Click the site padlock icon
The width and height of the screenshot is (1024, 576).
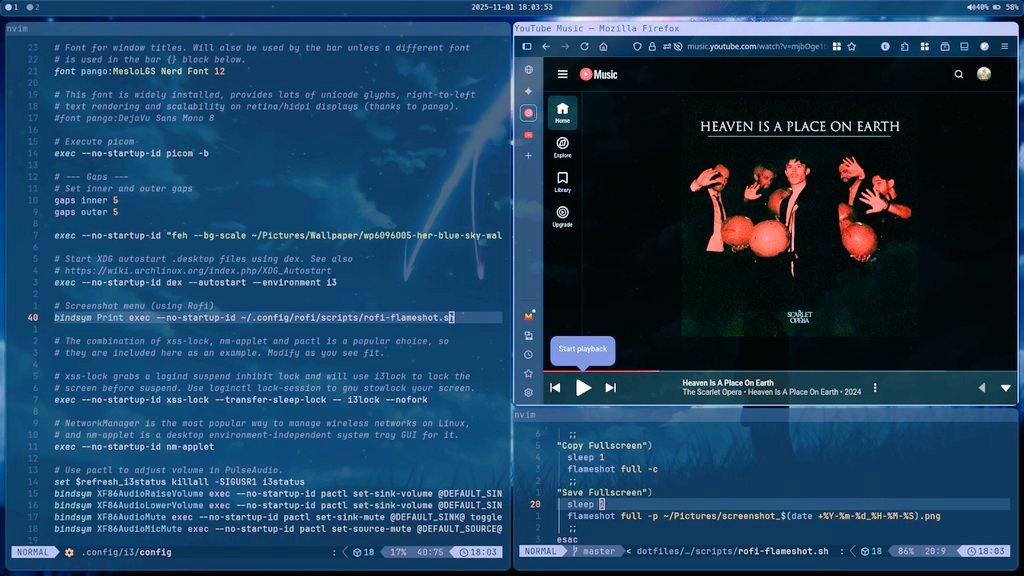point(652,46)
